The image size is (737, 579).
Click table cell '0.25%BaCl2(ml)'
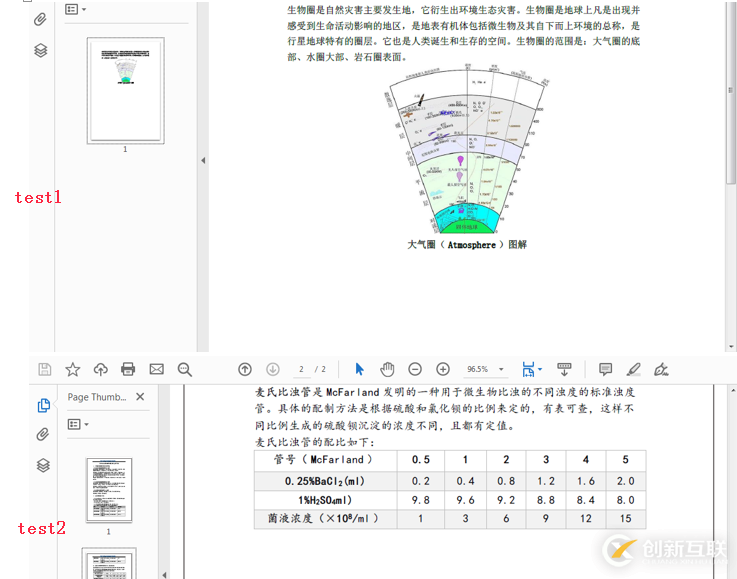pos(325,481)
